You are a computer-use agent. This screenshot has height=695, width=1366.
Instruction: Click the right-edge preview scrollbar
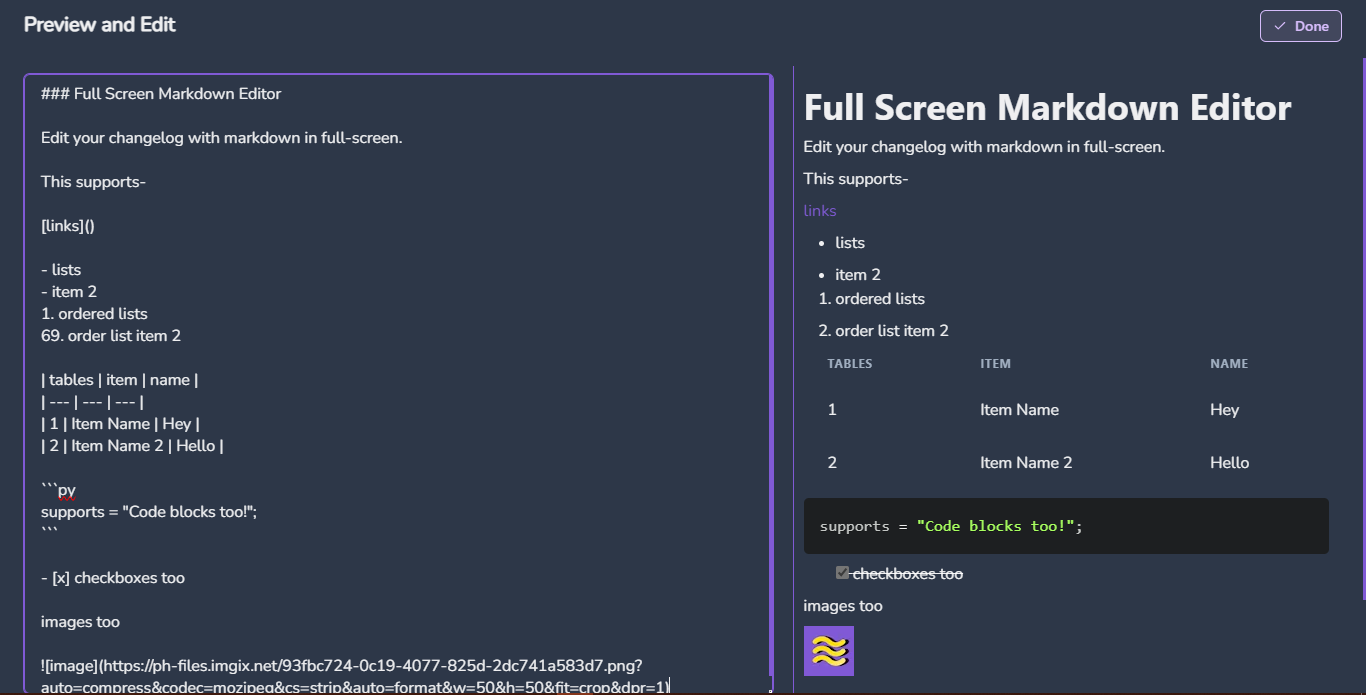coord(1363,330)
